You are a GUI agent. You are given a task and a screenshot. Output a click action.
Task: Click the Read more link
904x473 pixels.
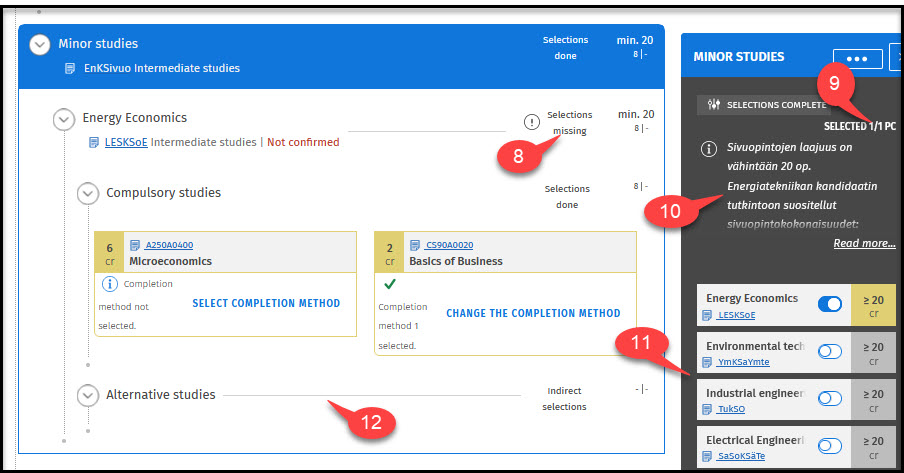864,243
